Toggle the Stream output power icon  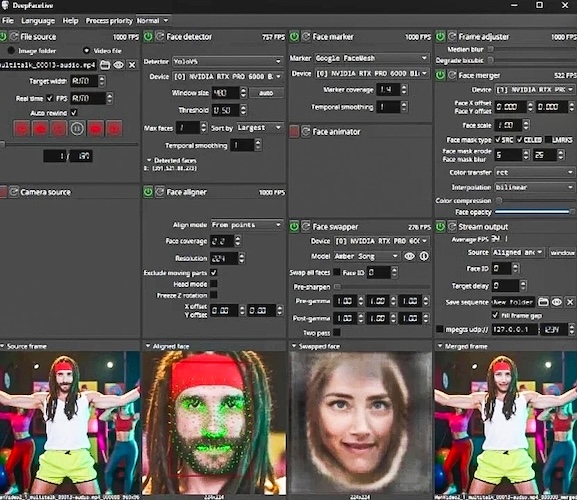click(440, 227)
